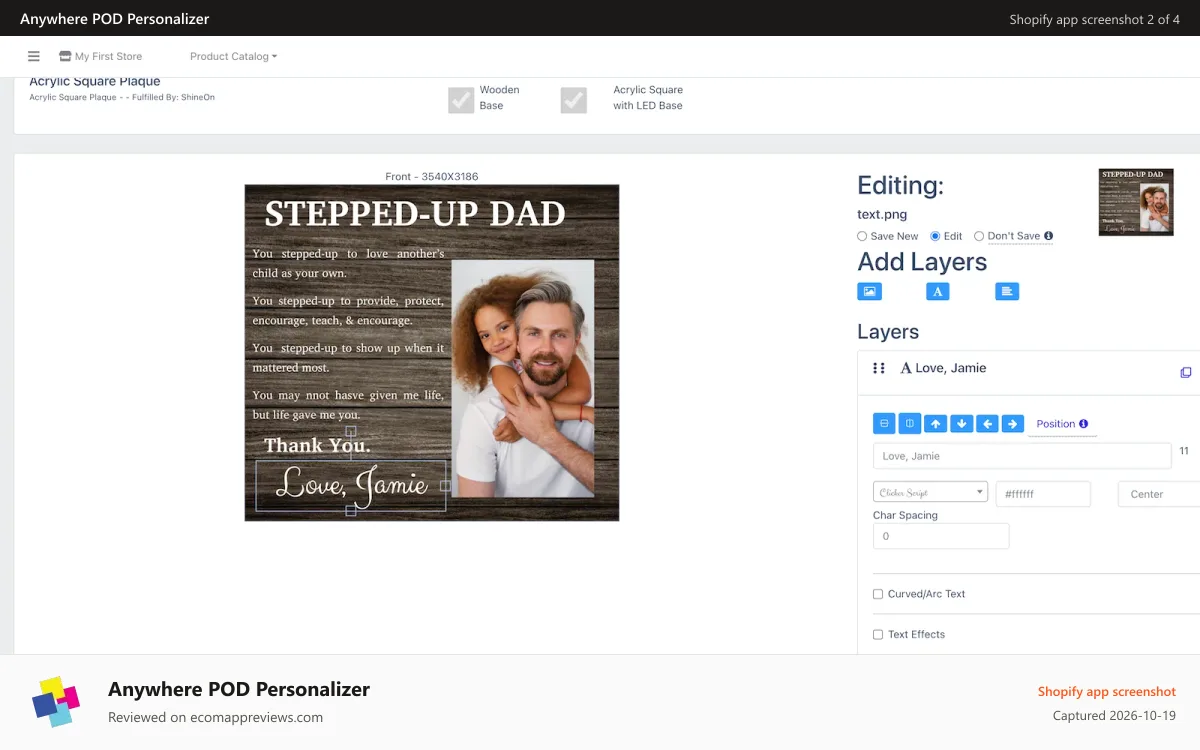Viewport: 1200px width, 750px height.
Task: Center layer horizontally
Action: pos(884,424)
